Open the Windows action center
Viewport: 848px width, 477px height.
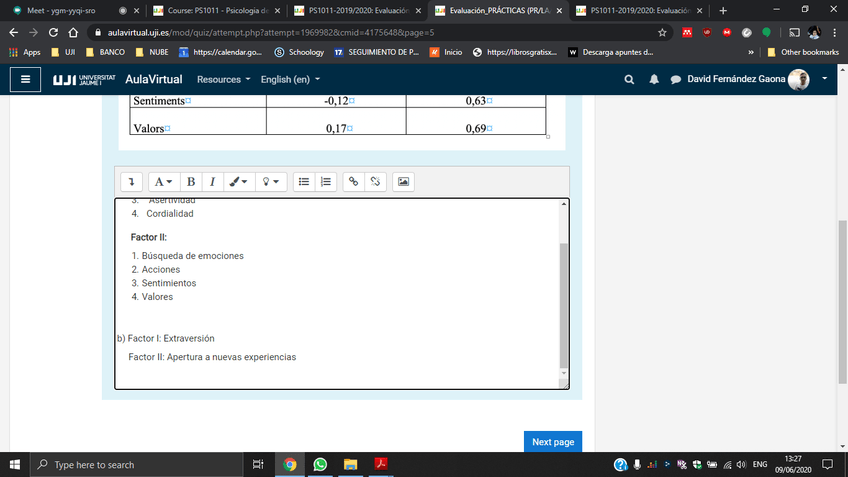click(827, 465)
